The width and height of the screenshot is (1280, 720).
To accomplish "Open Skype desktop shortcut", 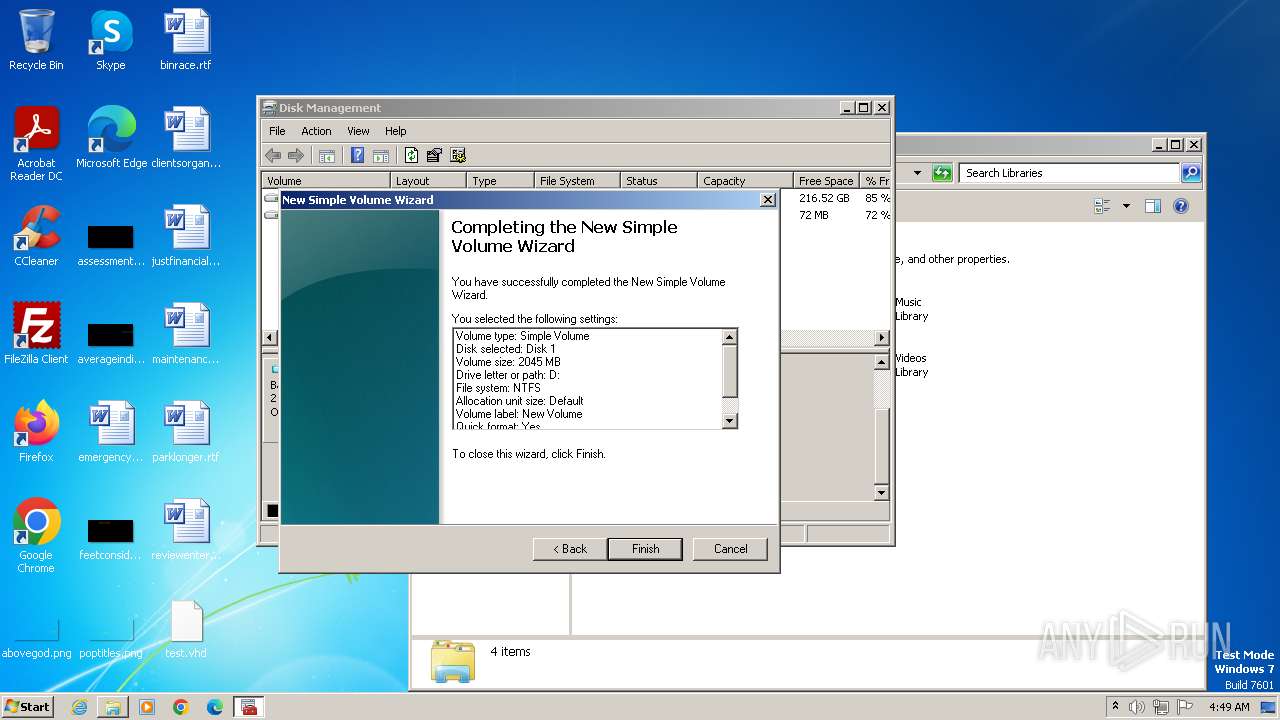I will pos(110,40).
